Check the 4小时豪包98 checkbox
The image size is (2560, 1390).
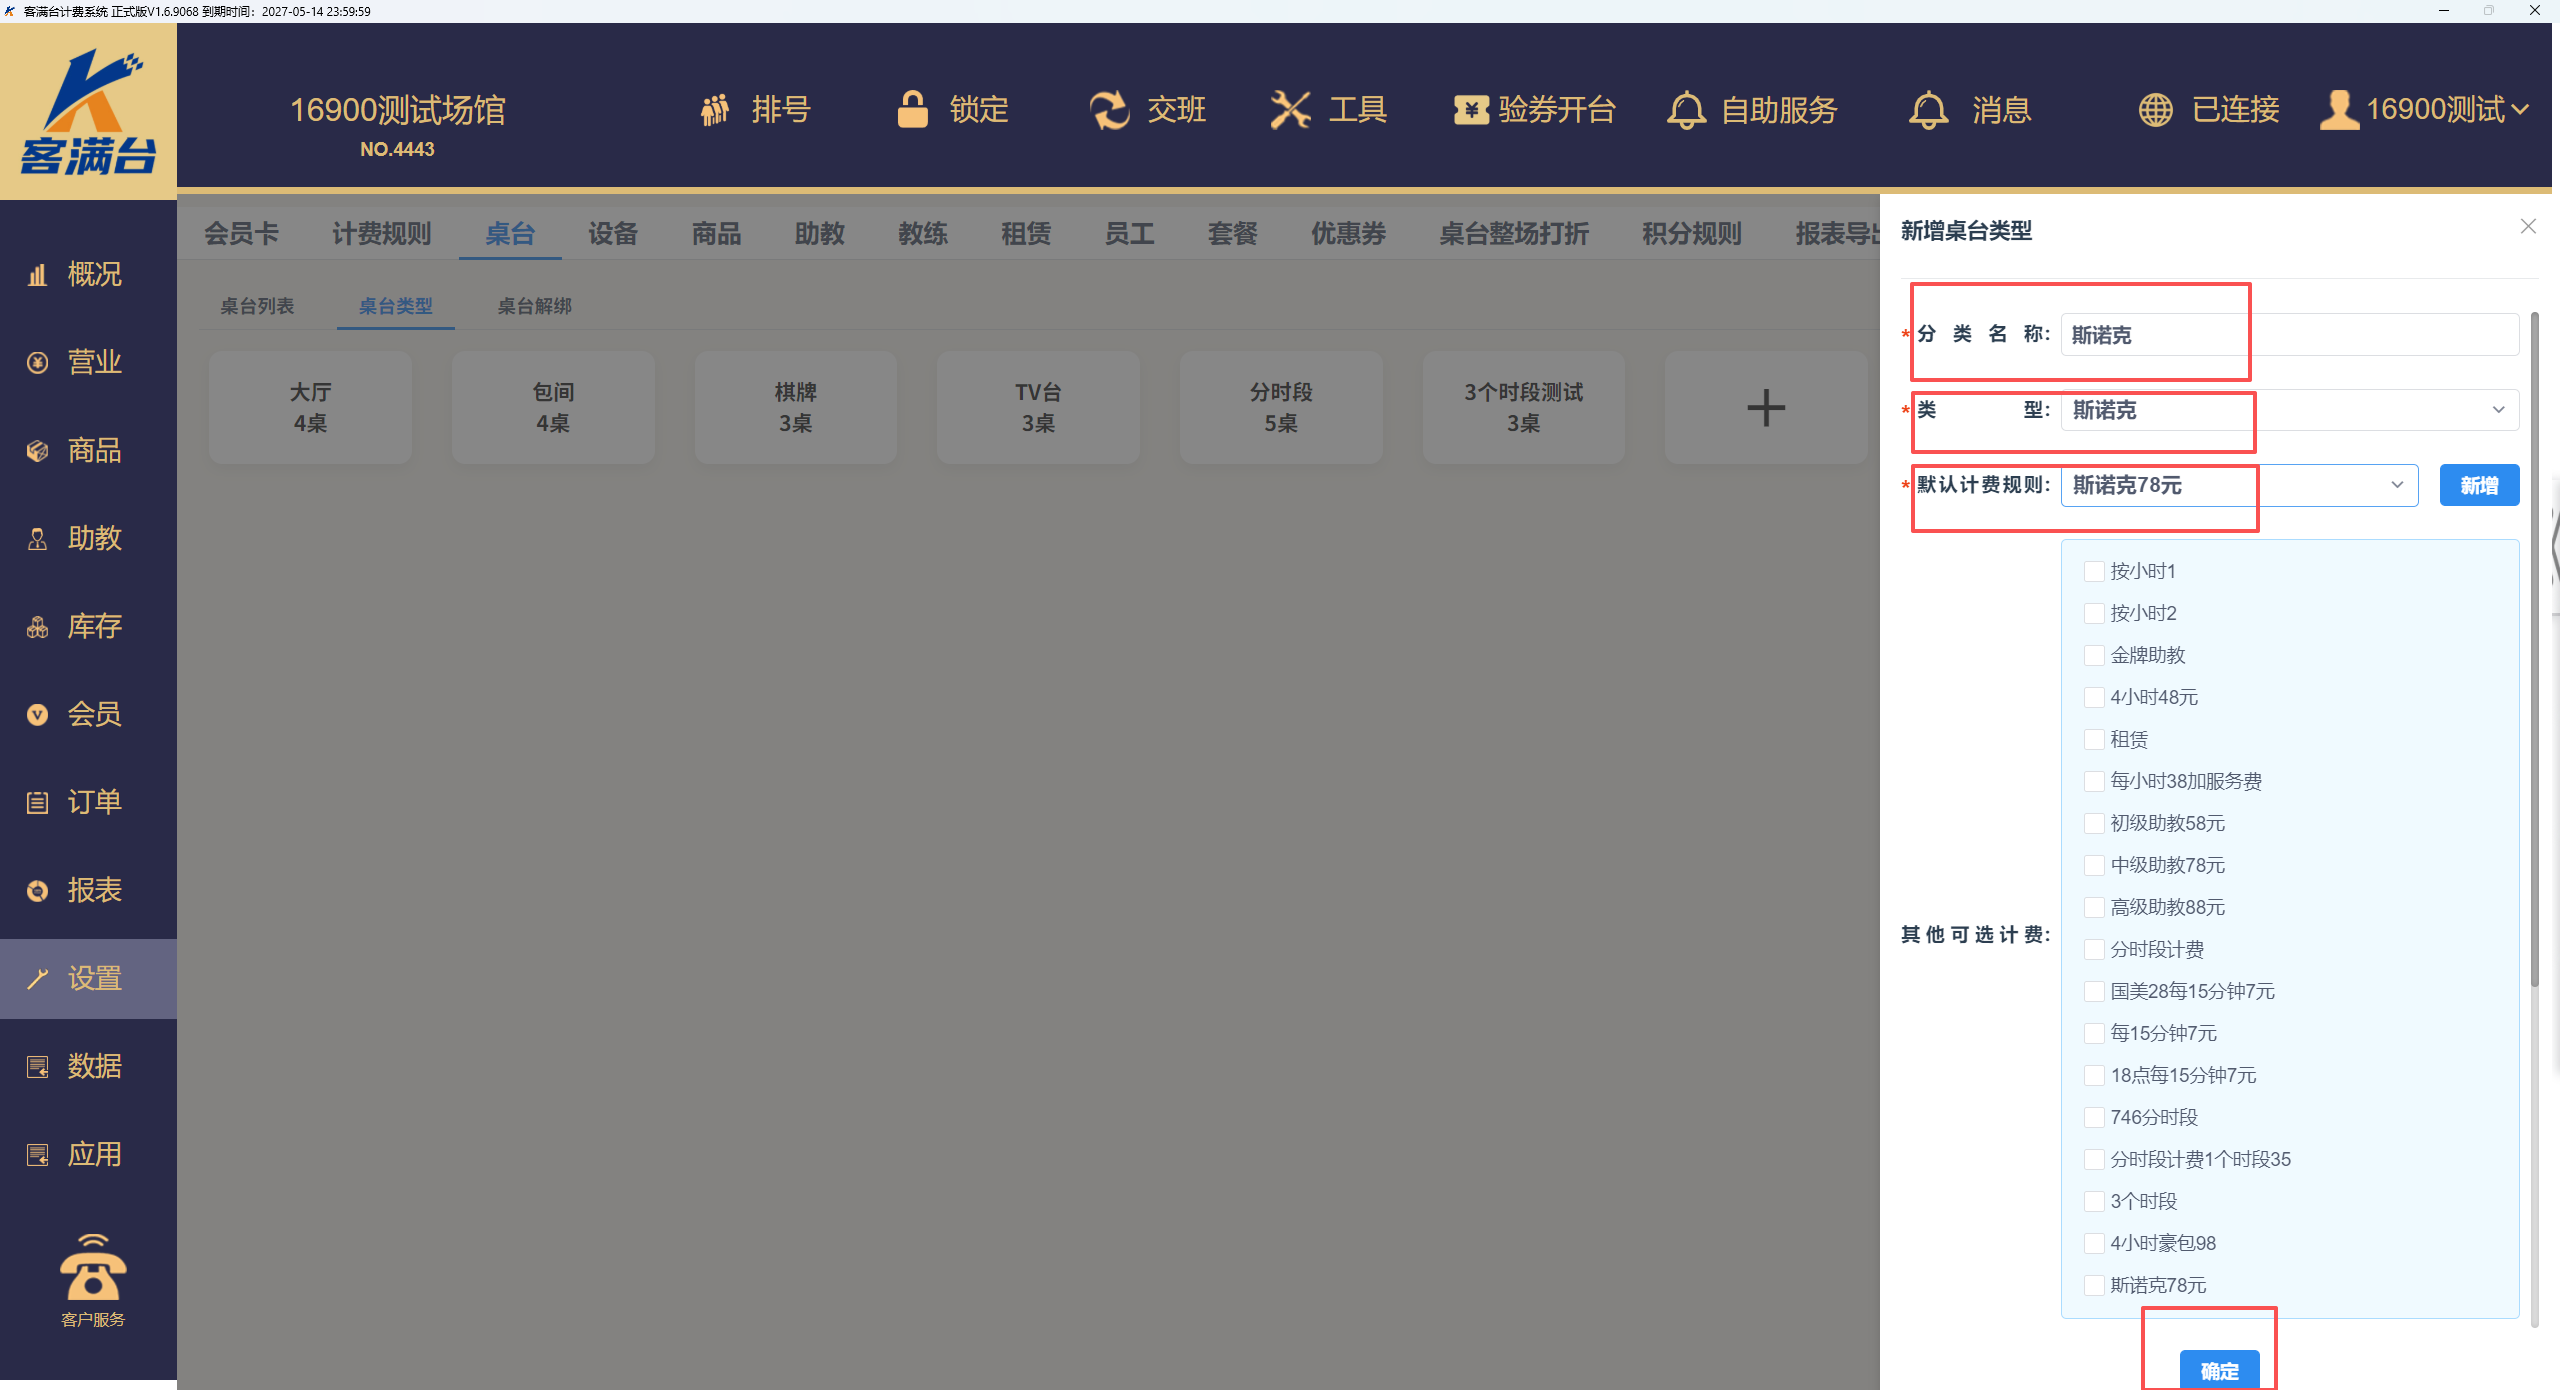point(2094,1243)
